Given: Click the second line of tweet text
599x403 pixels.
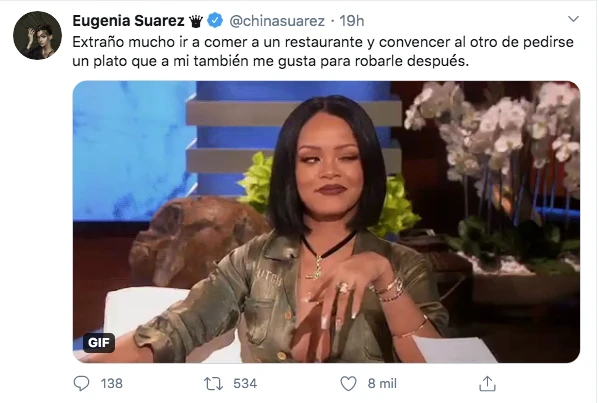Looking at the screenshot, I should [x=270, y=61].
